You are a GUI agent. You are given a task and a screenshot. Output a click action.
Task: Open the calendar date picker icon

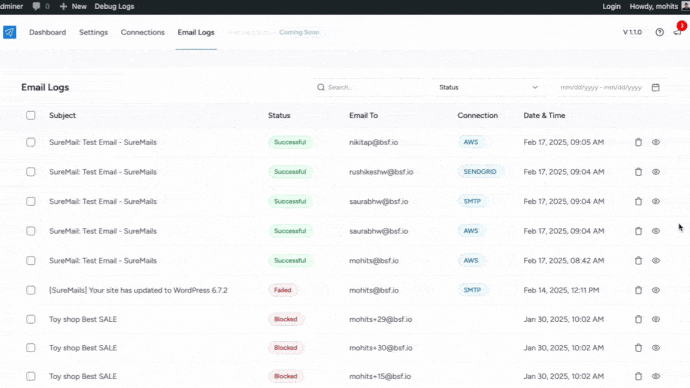click(656, 87)
